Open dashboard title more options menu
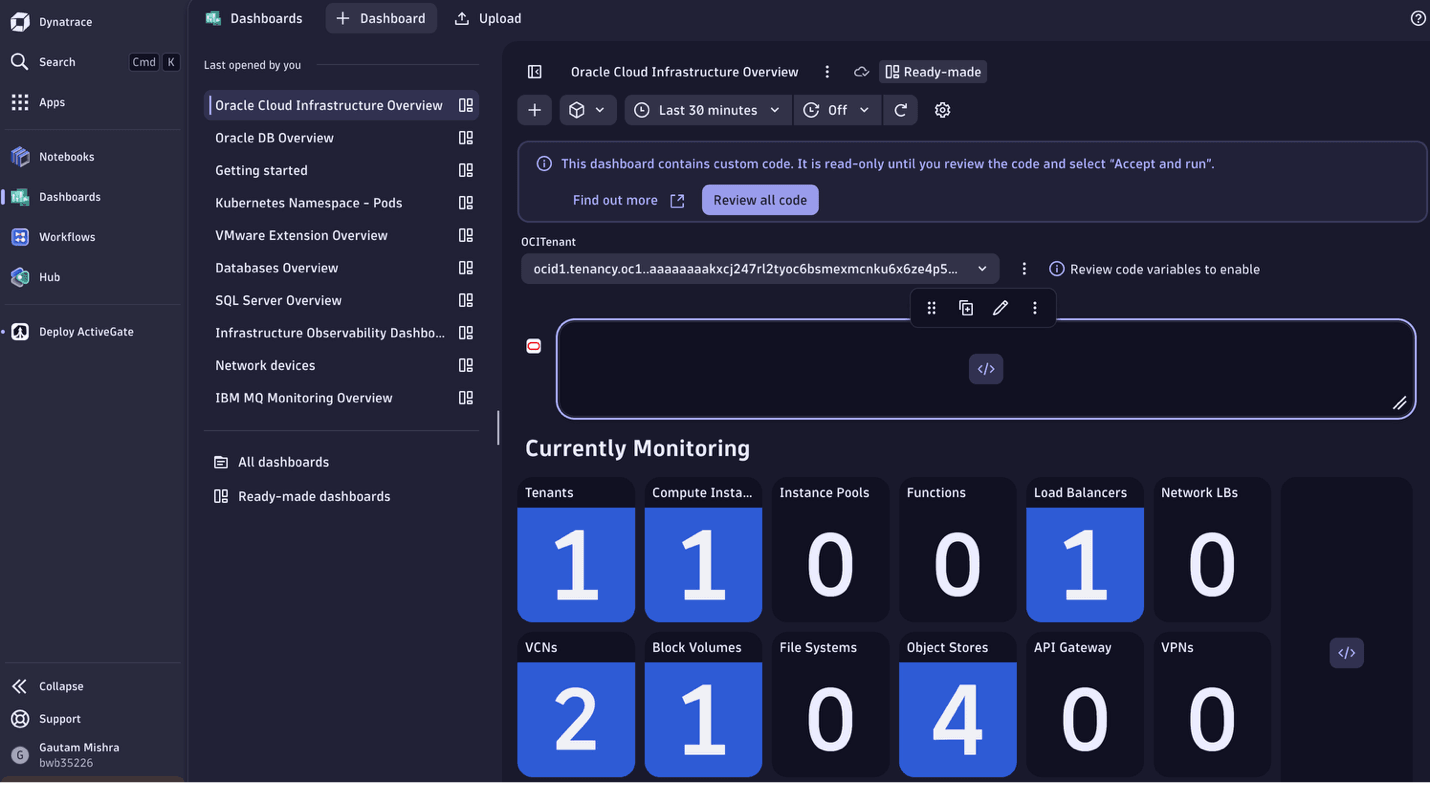Viewport: 1430px width, 785px height. point(827,72)
